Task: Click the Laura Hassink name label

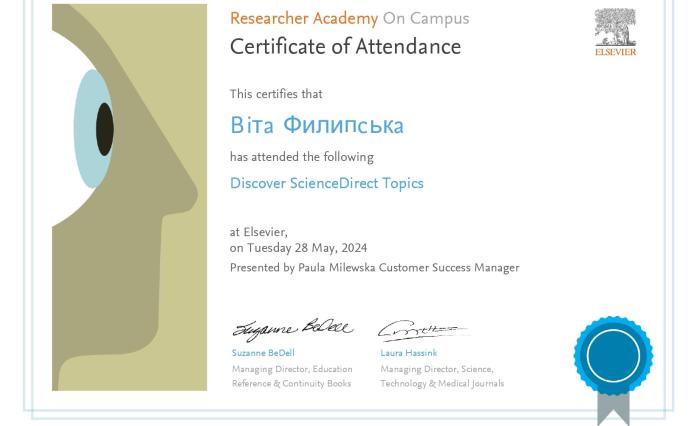Action: tap(408, 353)
